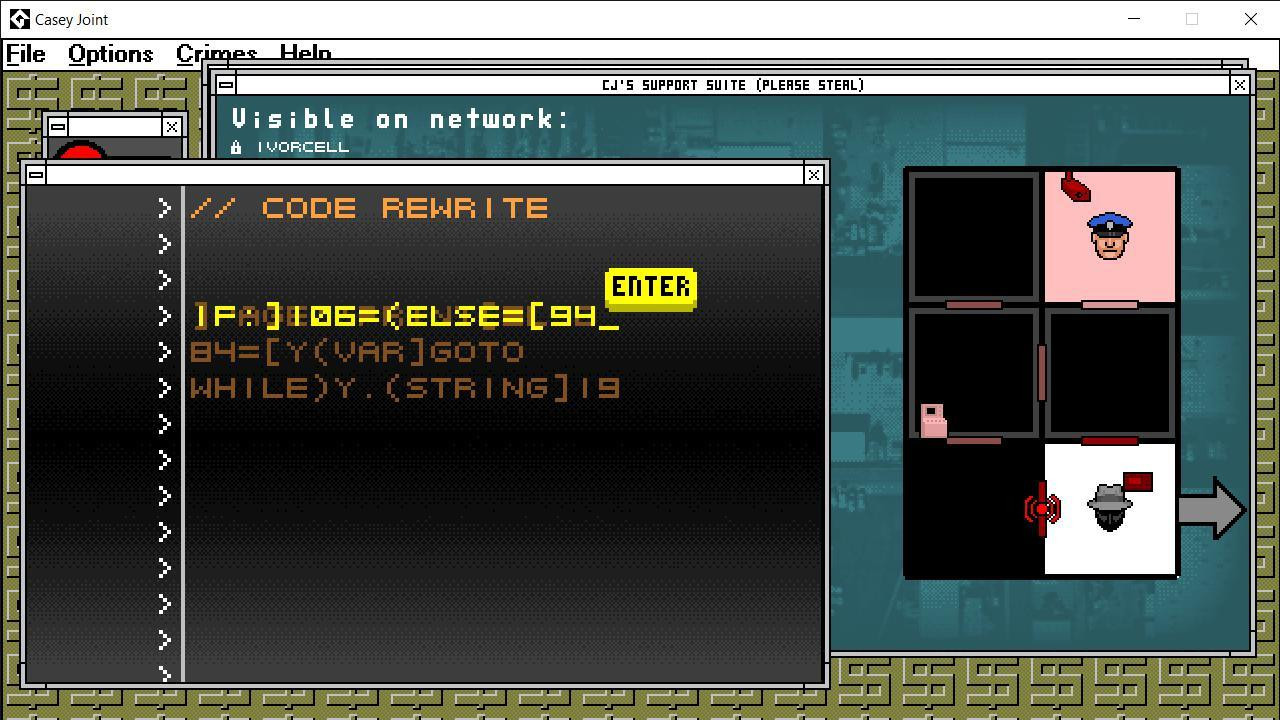The image size is (1280, 720).
Task: Click the grey exit arrow
Action: tap(1211, 509)
